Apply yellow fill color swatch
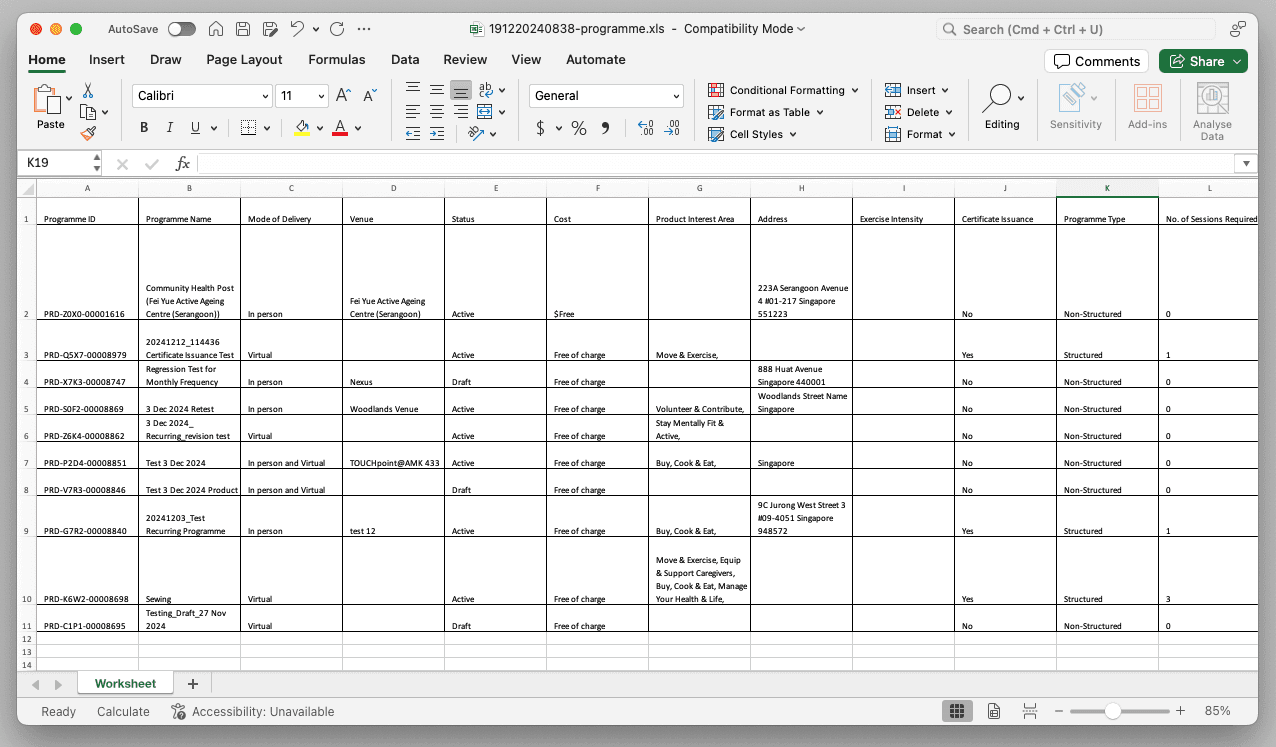Screen dimensions: 1276x747 (302, 128)
